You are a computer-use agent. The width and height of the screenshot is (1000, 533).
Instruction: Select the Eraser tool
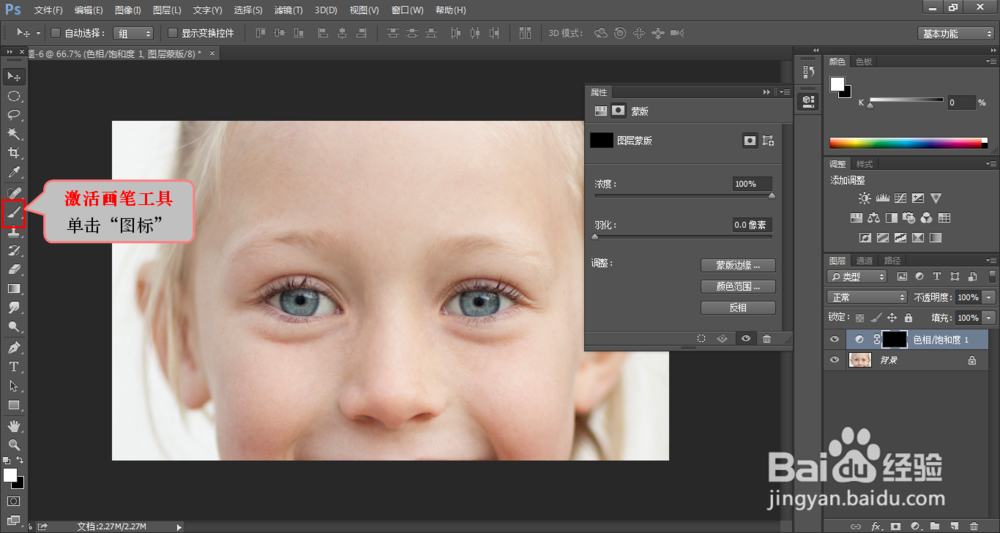point(13,270)
